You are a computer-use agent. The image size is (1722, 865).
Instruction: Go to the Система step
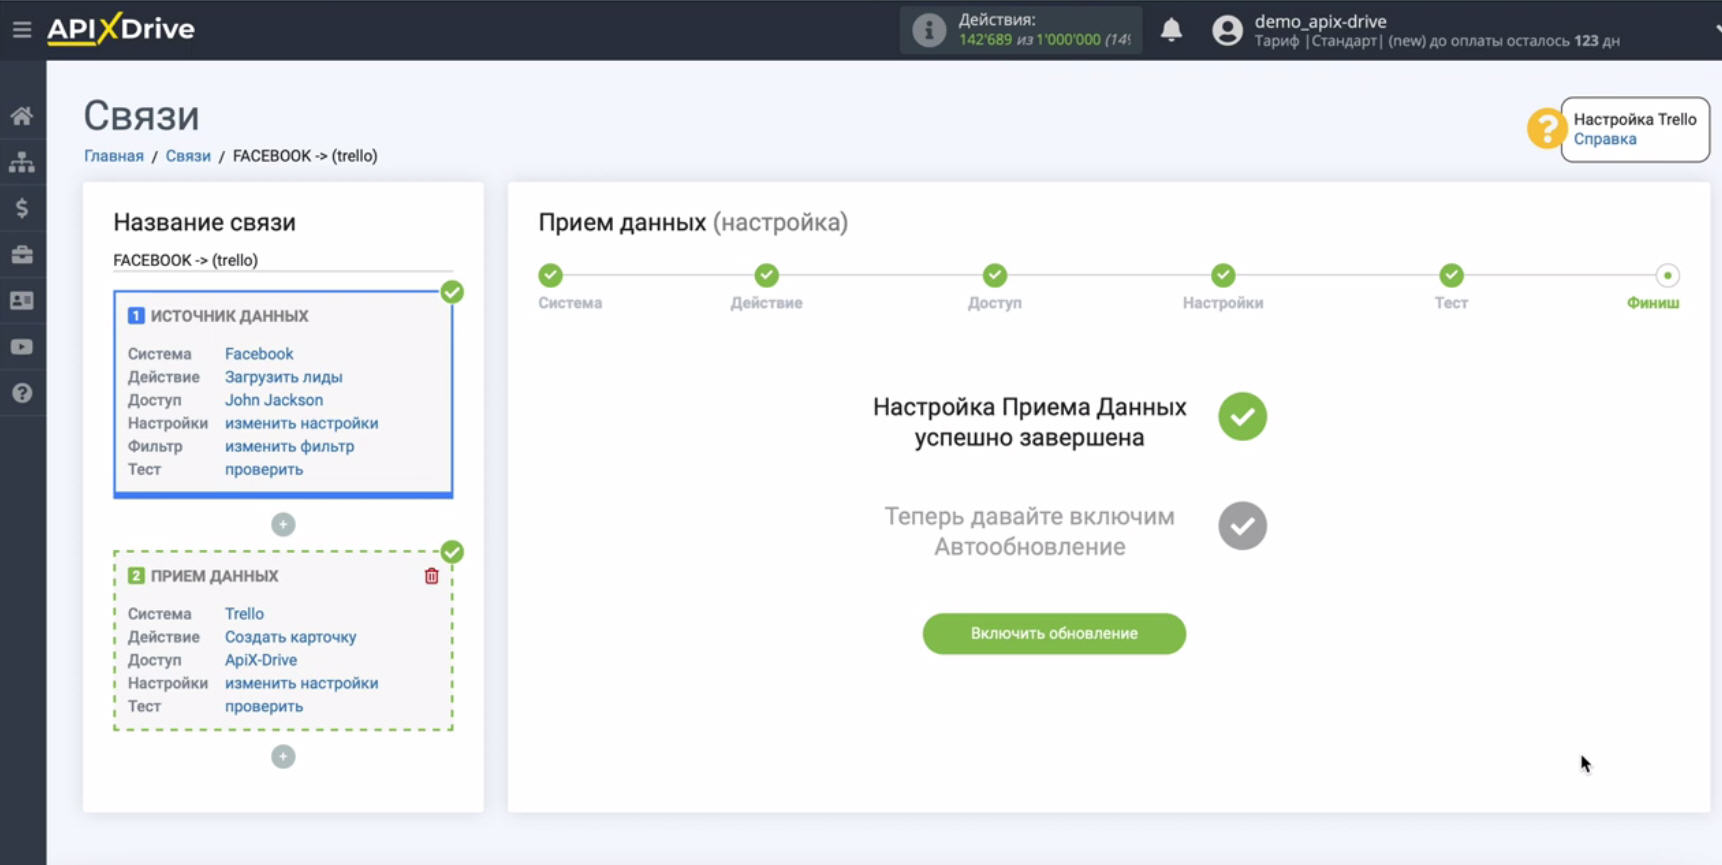(x=551, y=275)
